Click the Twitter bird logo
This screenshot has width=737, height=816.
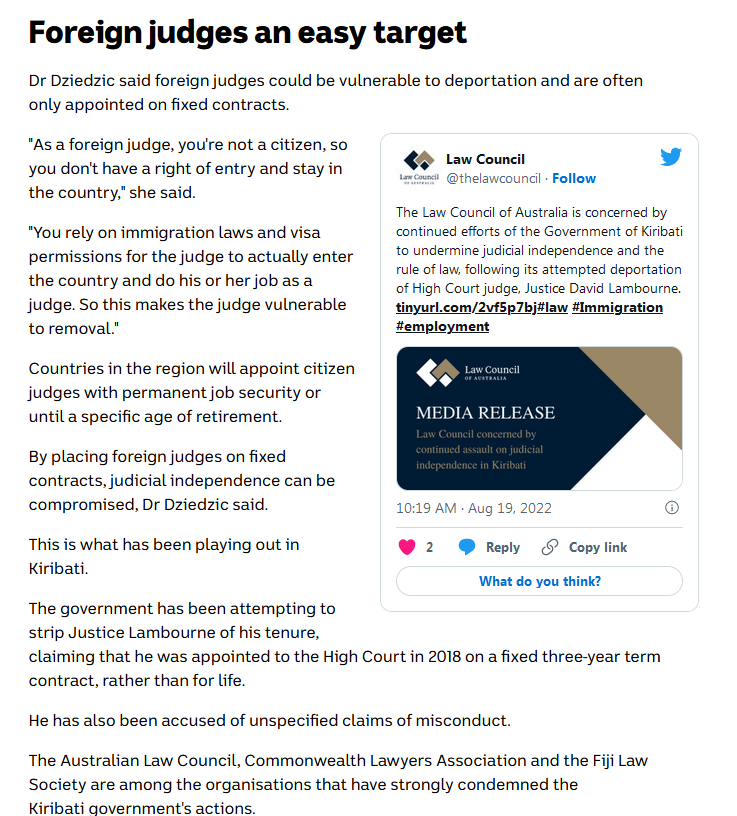[670, 157]
